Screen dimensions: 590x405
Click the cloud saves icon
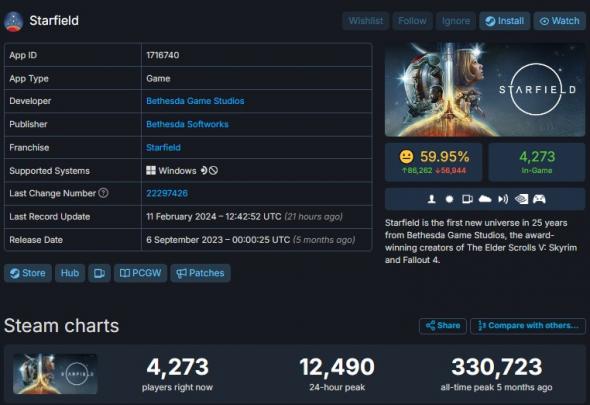click(x=485, y=199)
